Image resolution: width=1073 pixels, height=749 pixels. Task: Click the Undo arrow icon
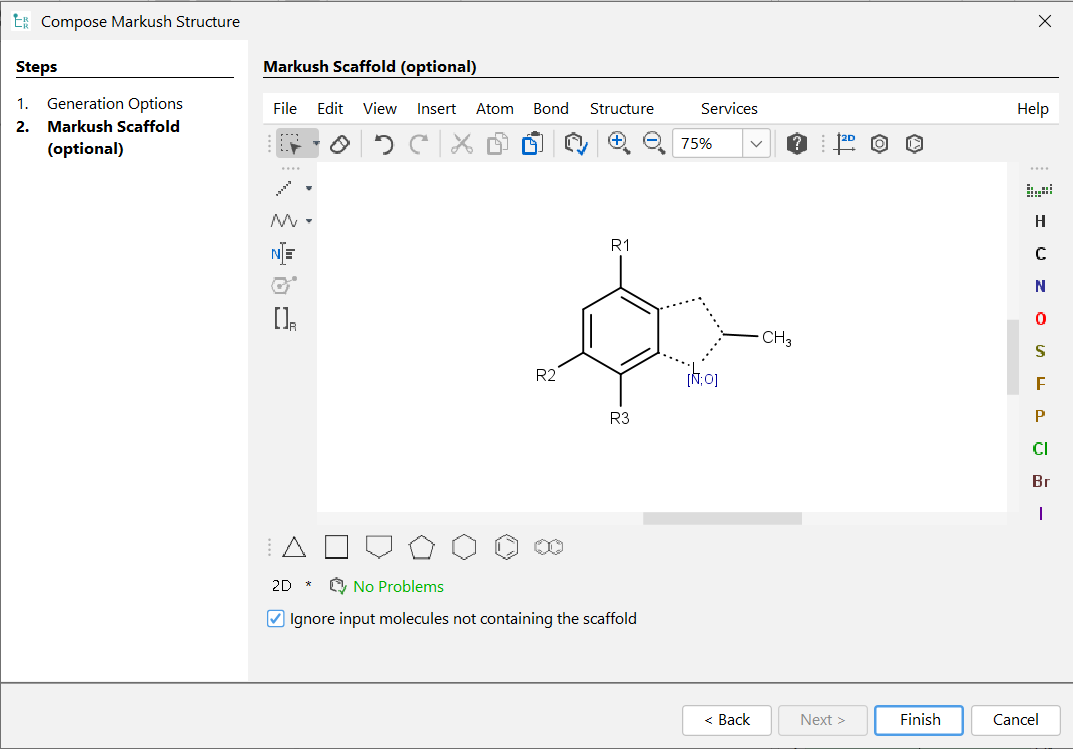384,144
